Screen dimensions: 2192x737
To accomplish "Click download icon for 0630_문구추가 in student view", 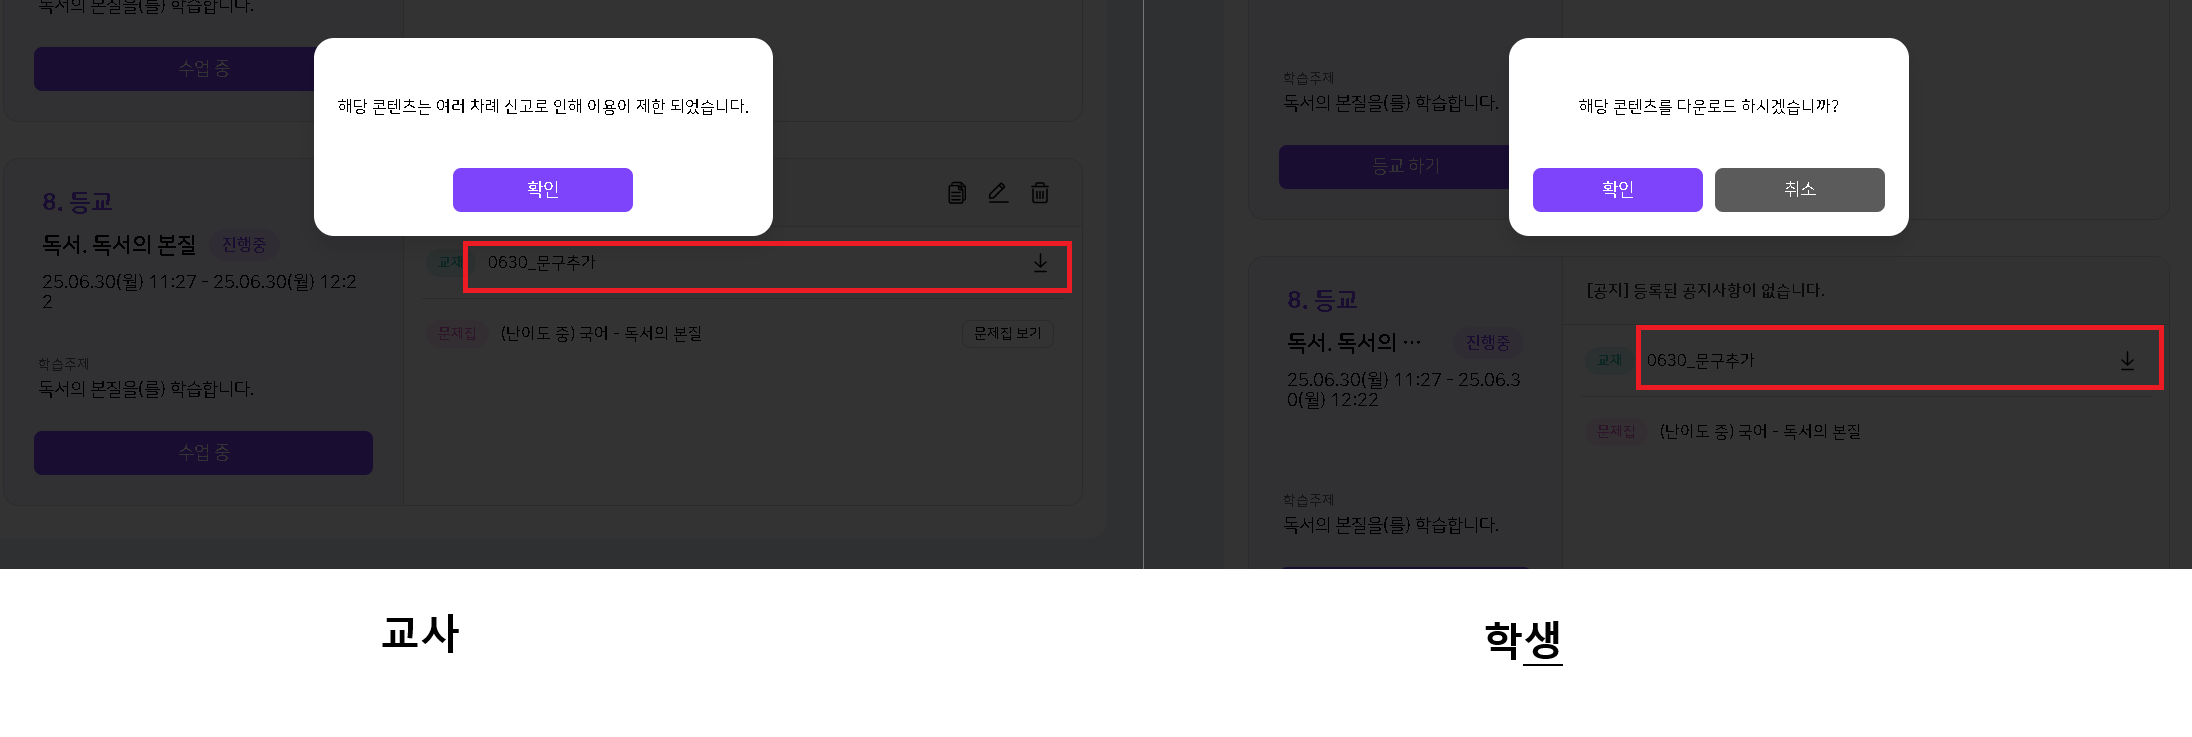I will click(2127, 361).
